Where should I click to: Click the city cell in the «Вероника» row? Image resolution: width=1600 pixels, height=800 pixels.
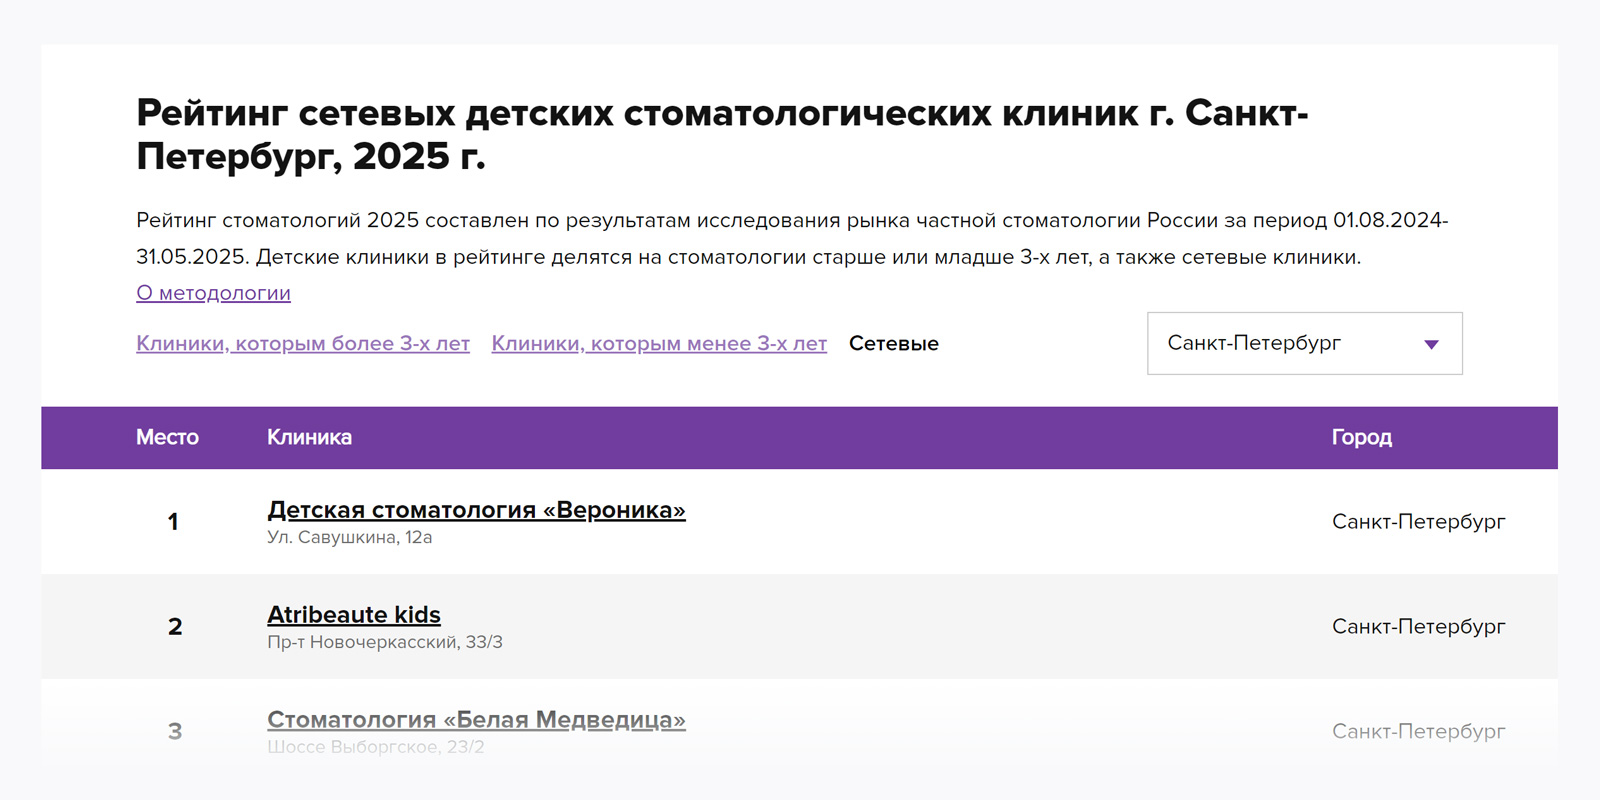point(1417,522)
